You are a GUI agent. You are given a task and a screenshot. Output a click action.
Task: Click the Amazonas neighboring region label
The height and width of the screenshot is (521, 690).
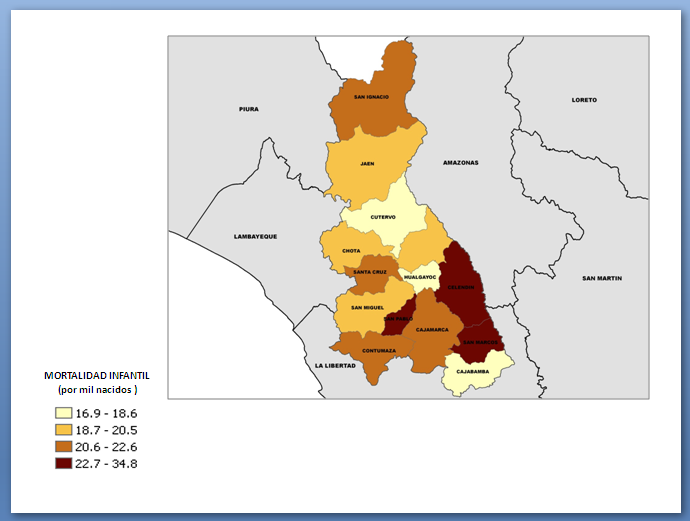click(x=461, y=162)
